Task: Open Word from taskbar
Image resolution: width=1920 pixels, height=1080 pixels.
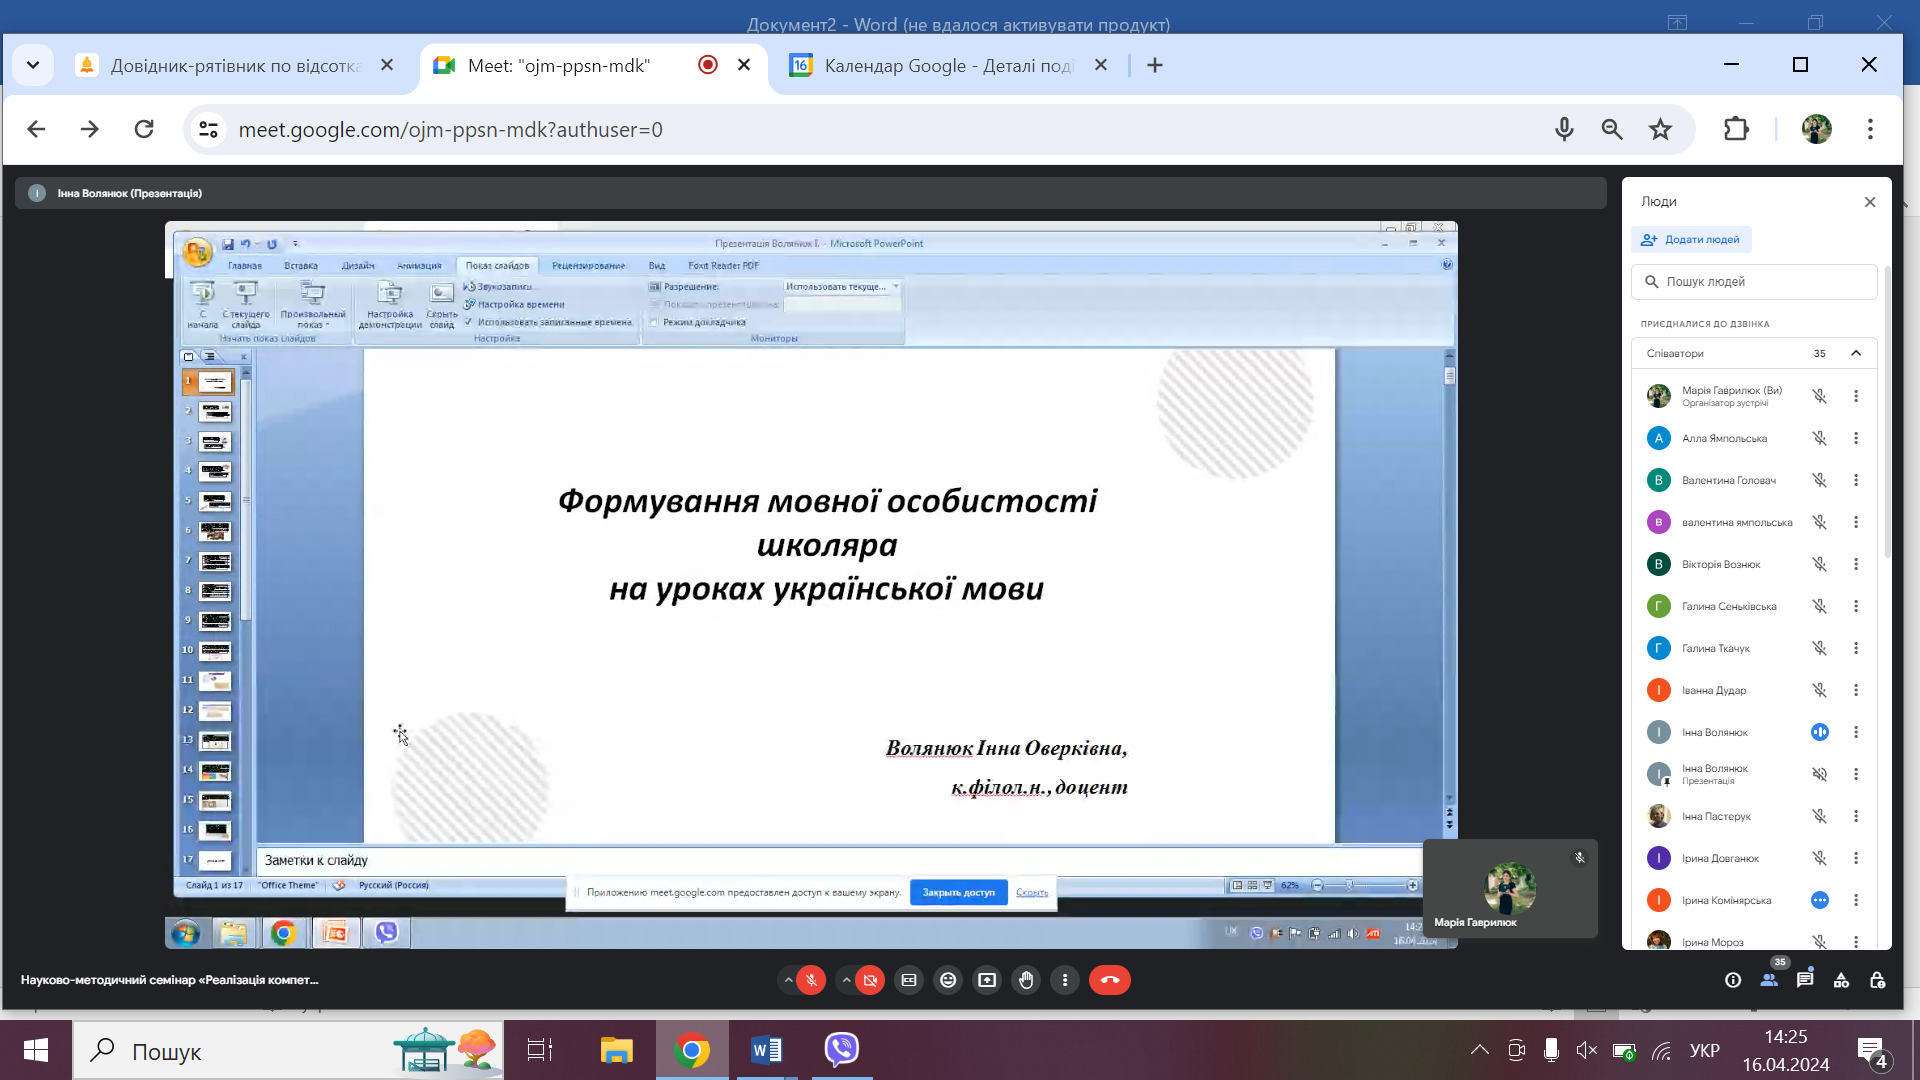Action: (766, 1050)
